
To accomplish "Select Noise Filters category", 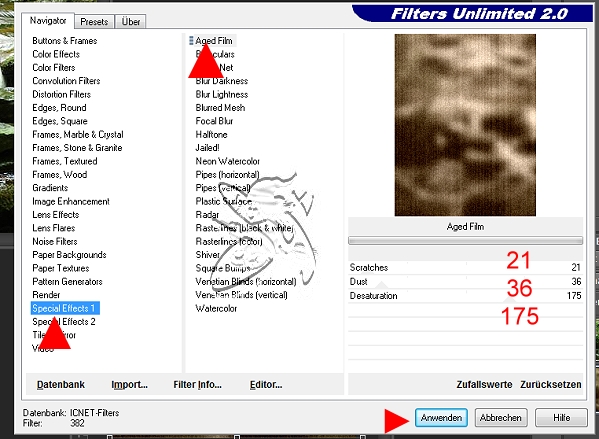I will tap(55, 241).
